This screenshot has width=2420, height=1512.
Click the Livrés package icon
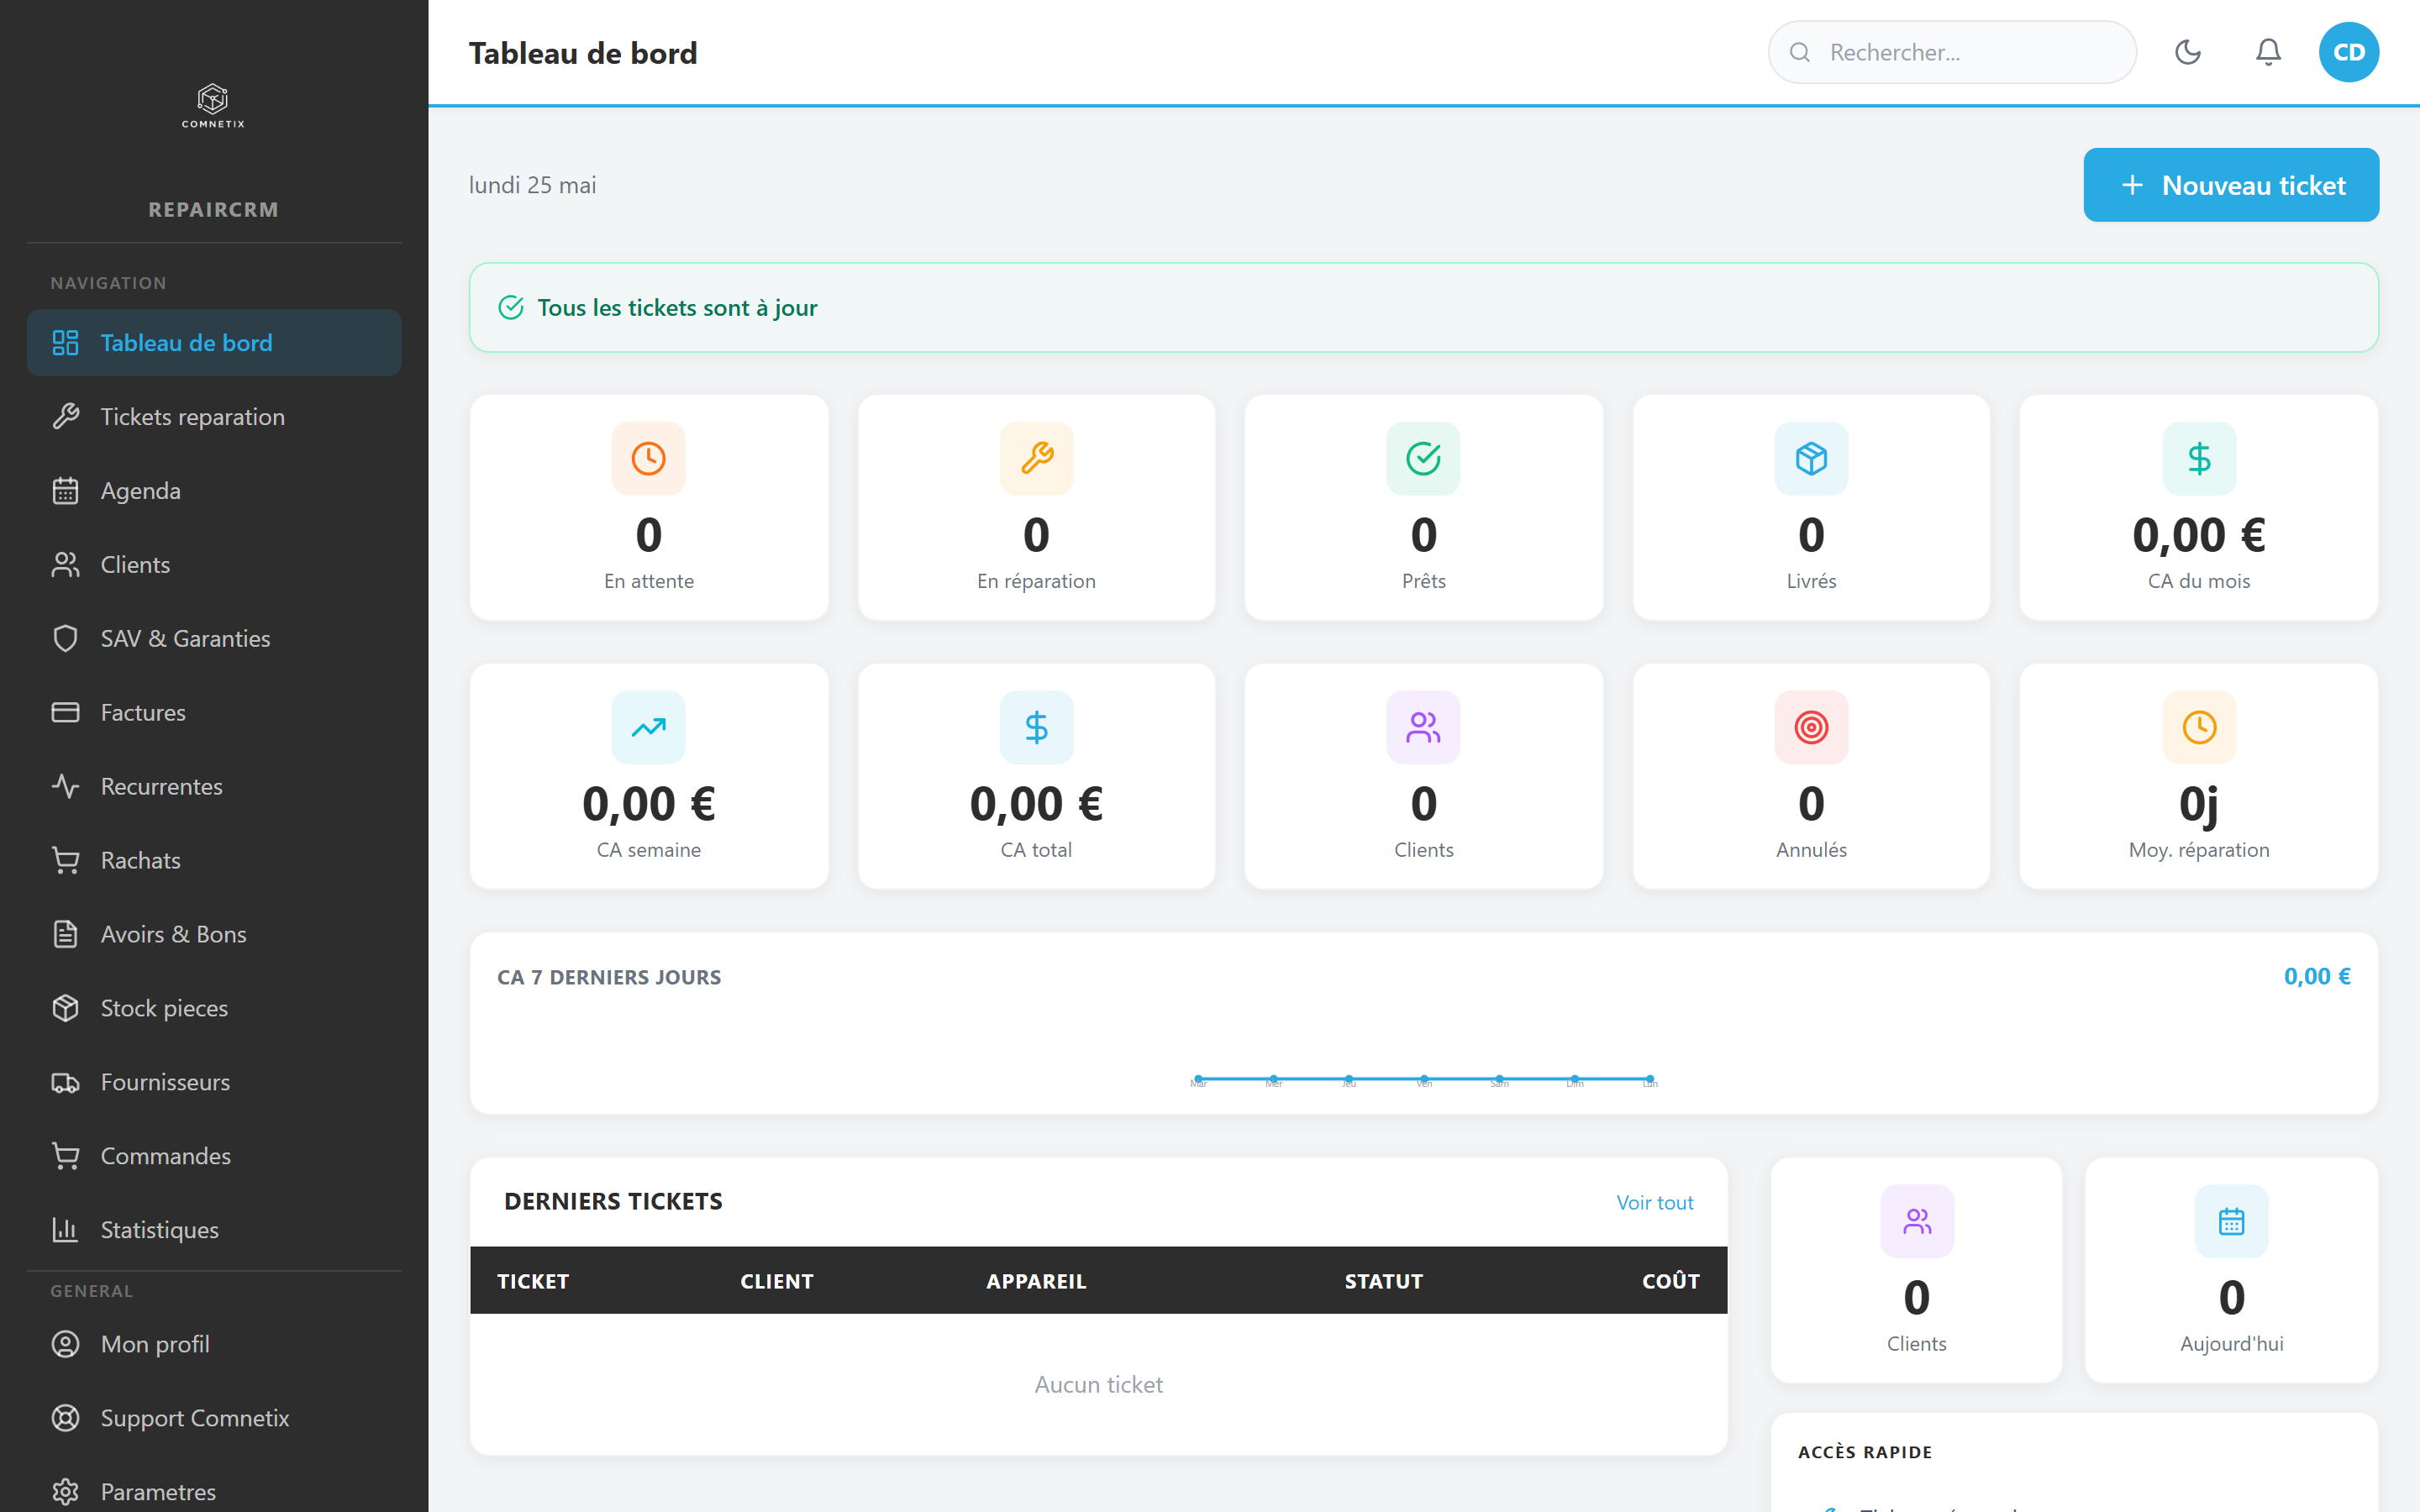pyautogui.click(x=1812, y=459)
